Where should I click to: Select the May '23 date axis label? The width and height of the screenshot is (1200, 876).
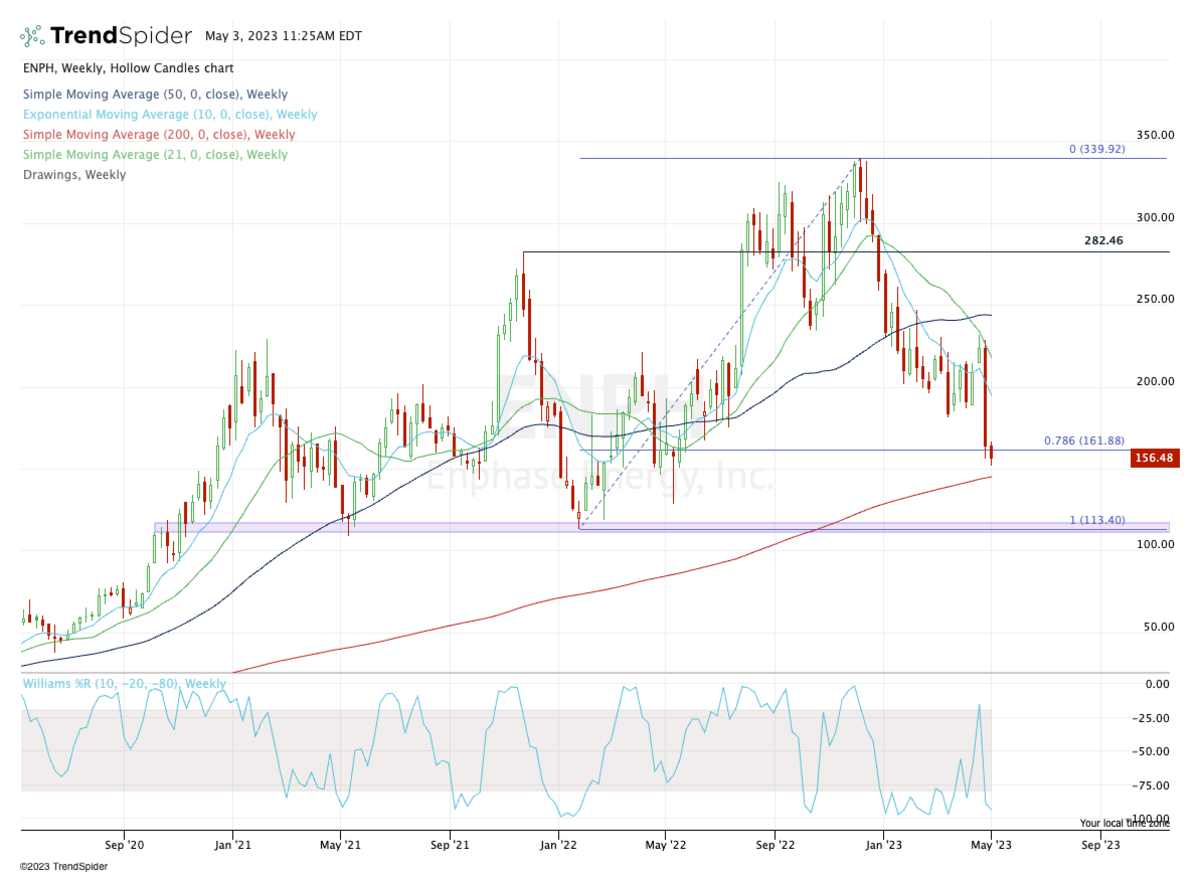[x=990, y=845]
